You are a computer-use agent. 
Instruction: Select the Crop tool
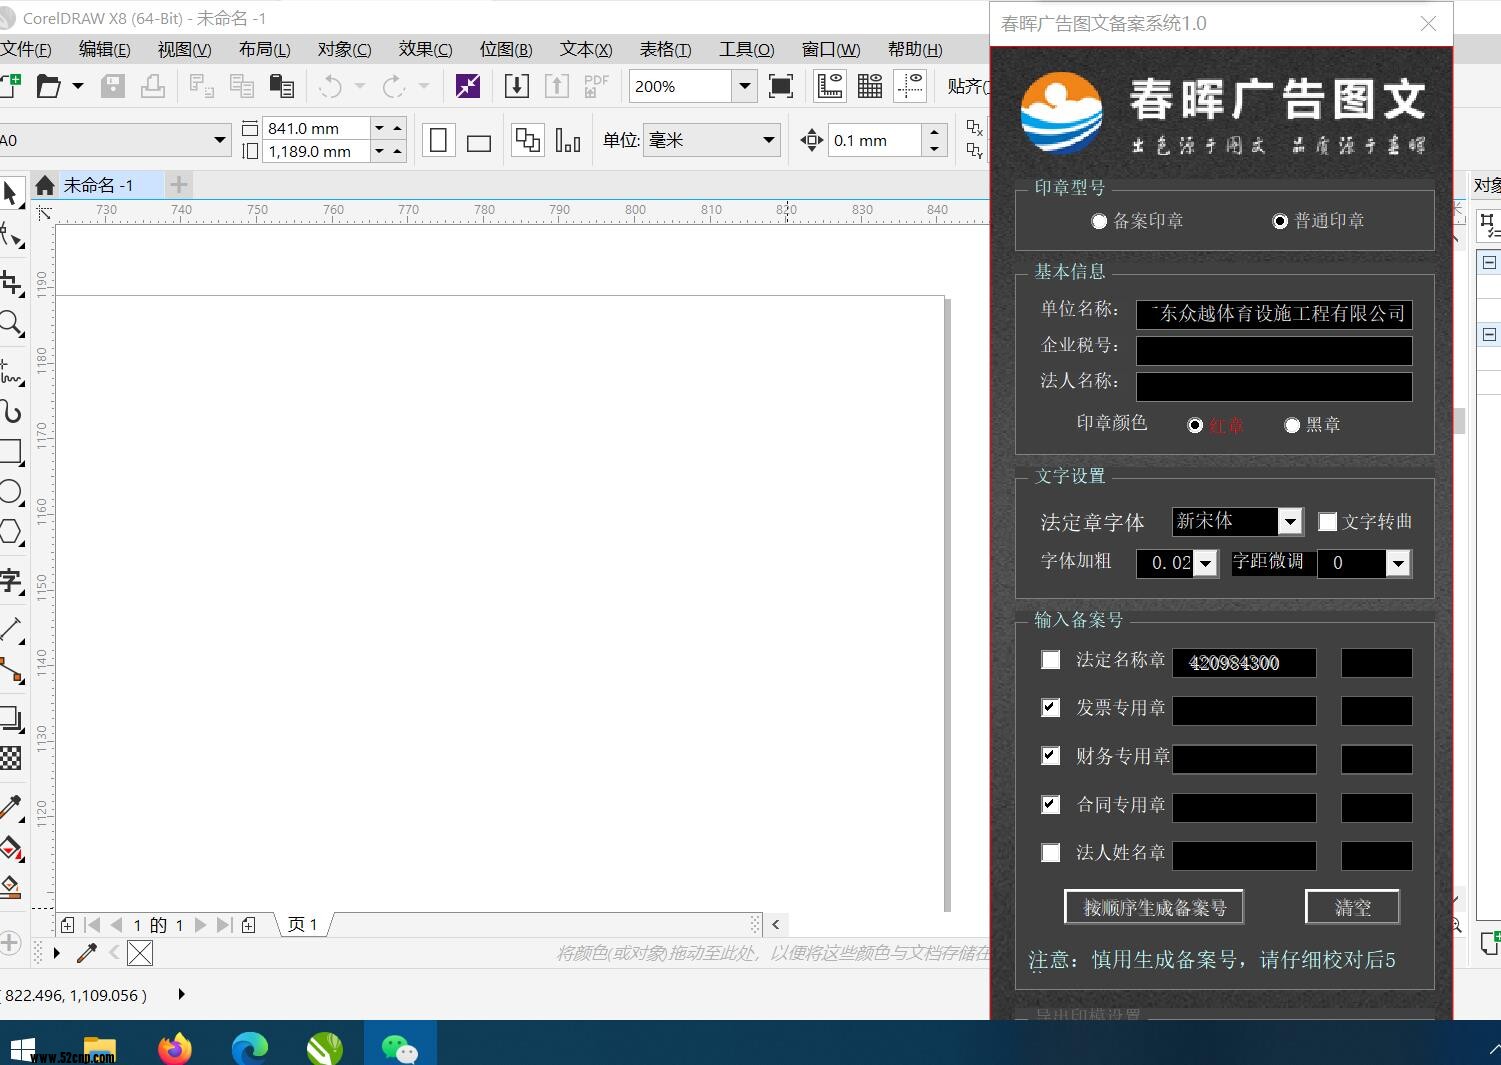pos(11,284)
